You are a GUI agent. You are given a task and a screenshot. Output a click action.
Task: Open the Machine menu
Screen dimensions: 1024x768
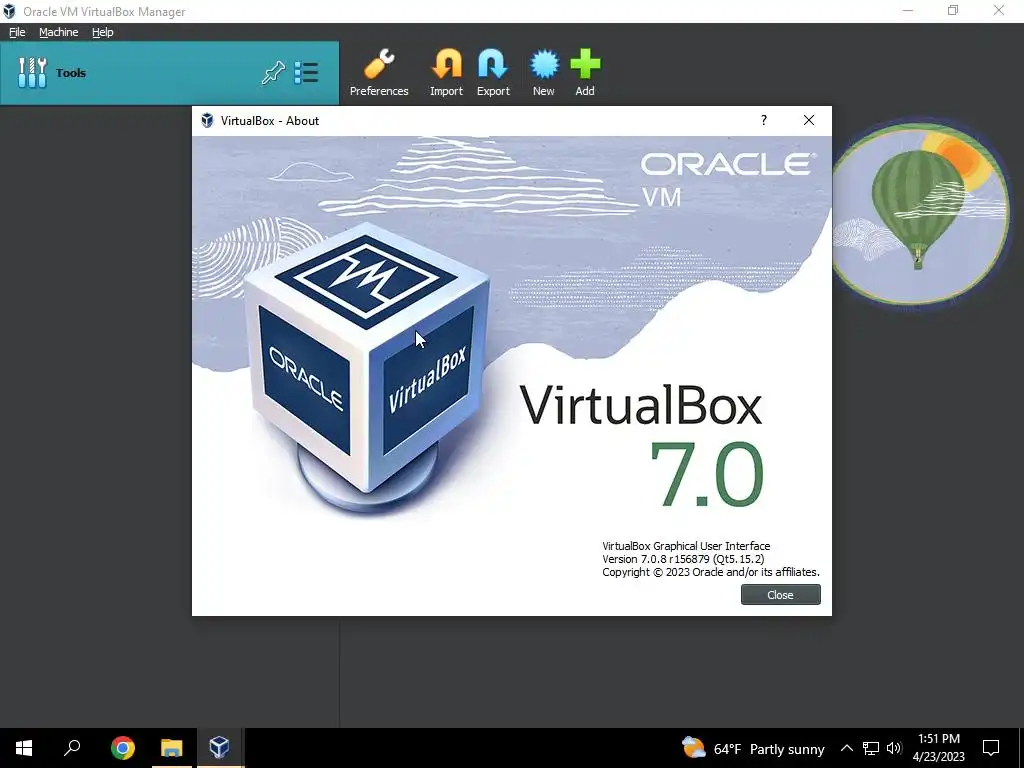pos(58,32)
